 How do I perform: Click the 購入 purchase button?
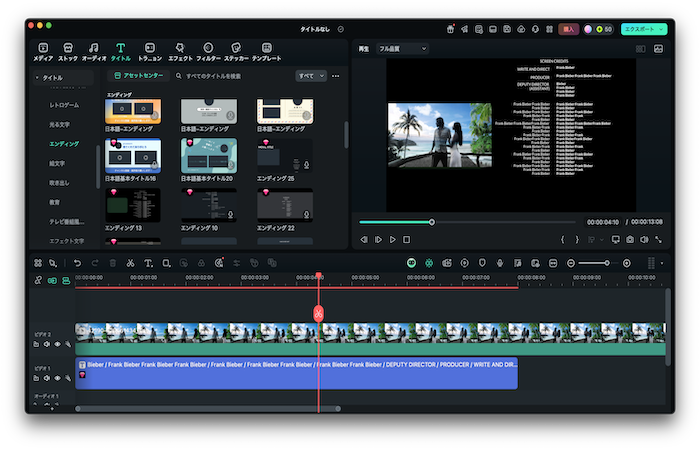(568, 29)
